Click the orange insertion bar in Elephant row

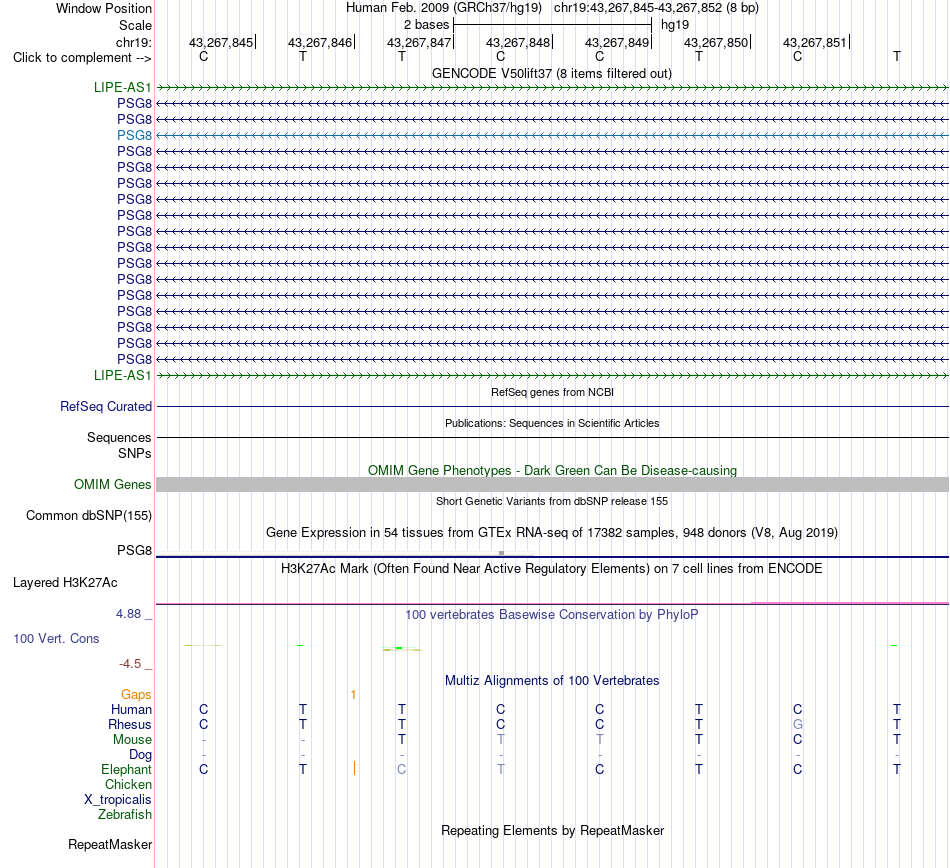pos(354,769)
